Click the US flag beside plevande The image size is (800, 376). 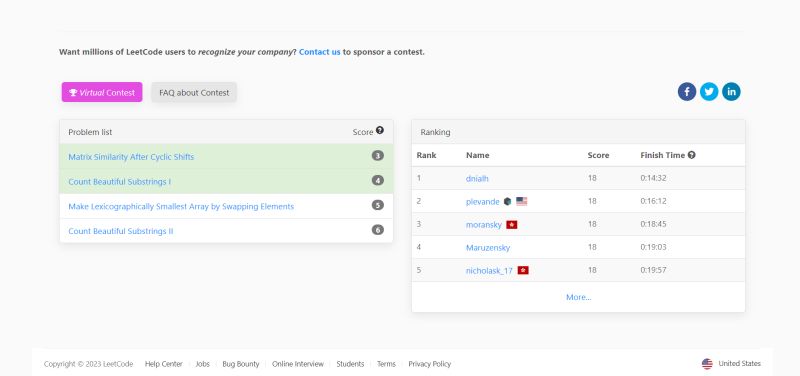tap(521, 202)
